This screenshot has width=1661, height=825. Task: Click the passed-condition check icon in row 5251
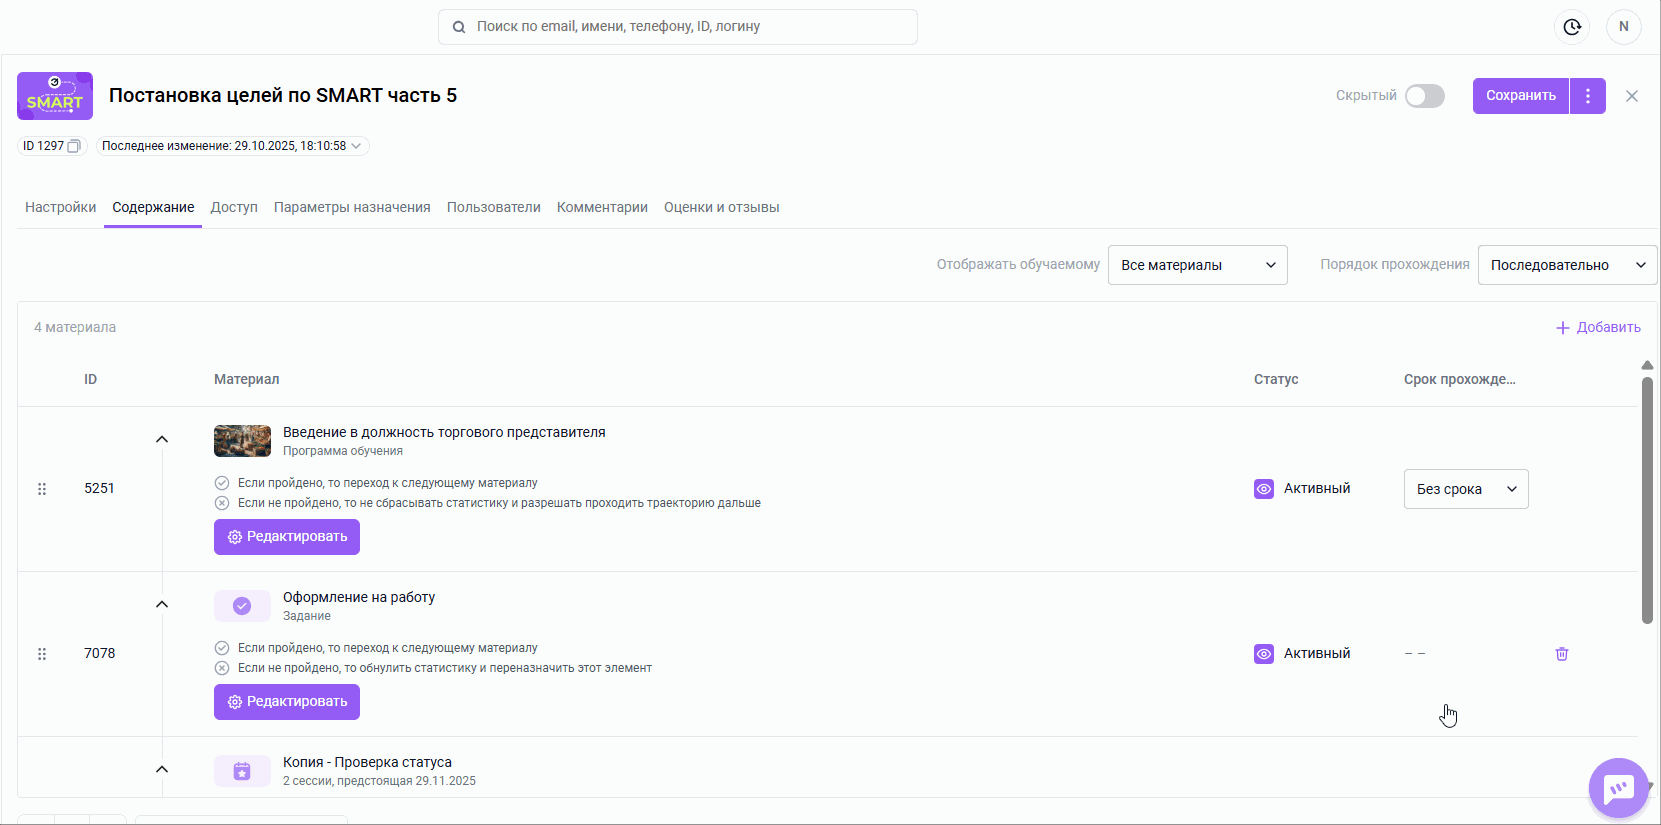point(222,483)
